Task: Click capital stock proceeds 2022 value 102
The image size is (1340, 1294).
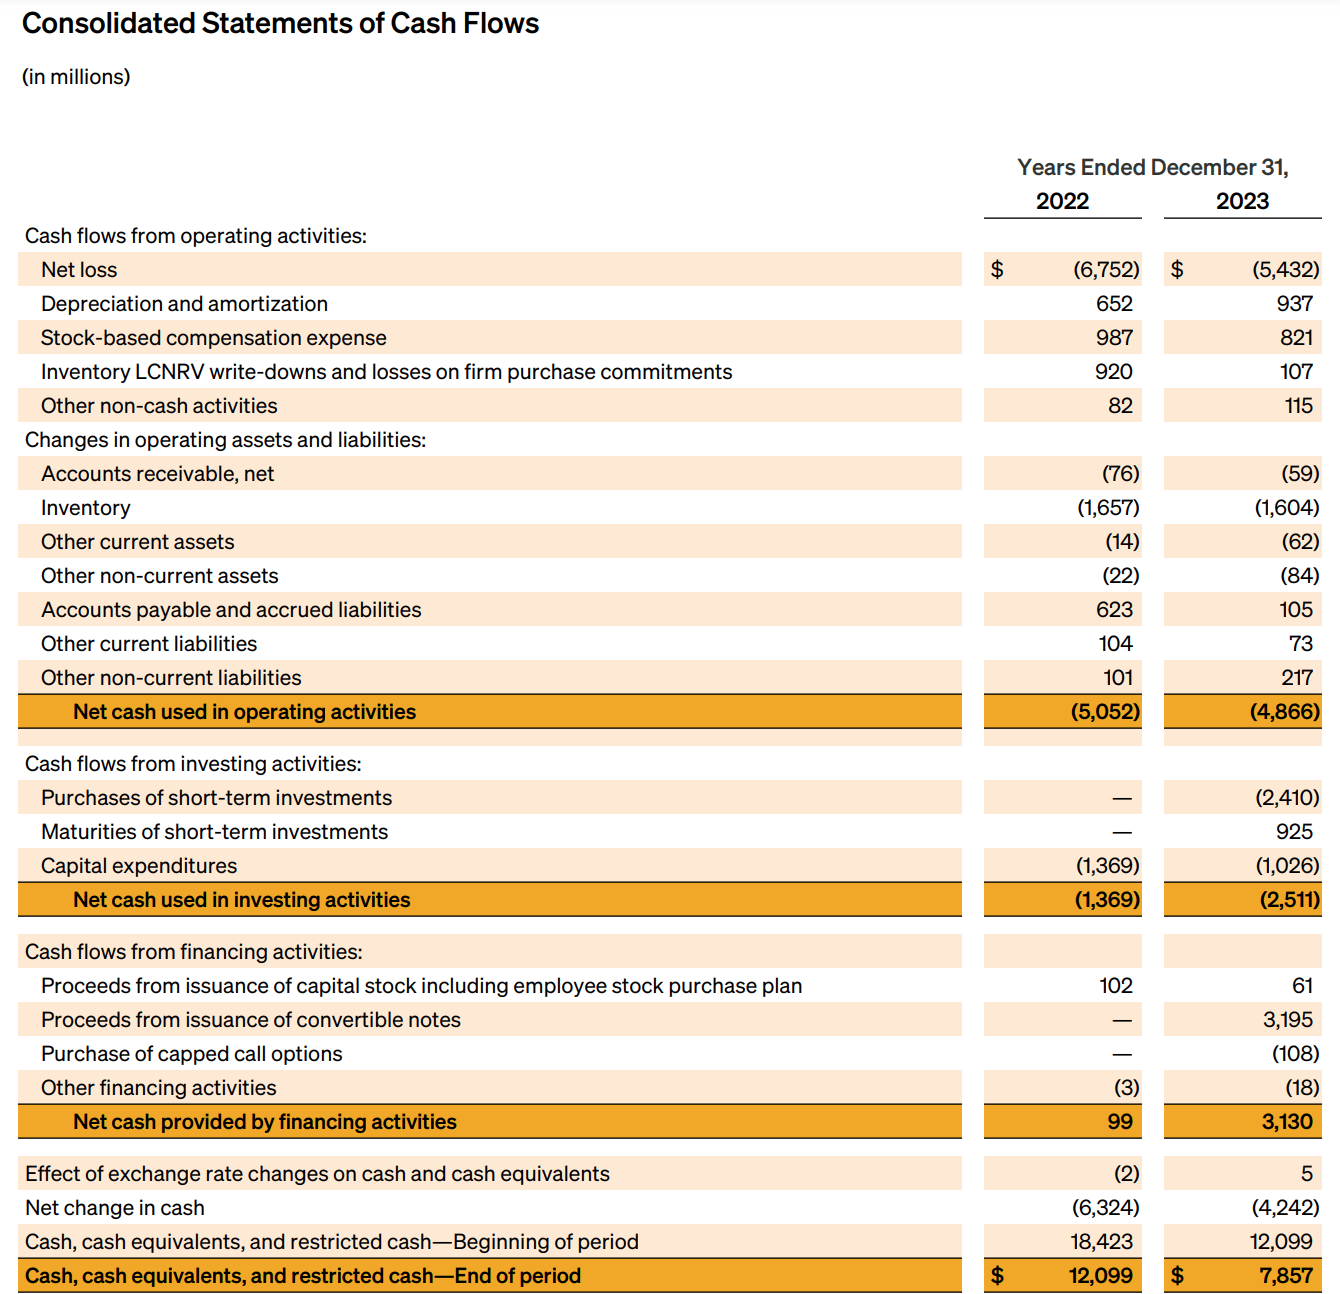Action: 1116,986
